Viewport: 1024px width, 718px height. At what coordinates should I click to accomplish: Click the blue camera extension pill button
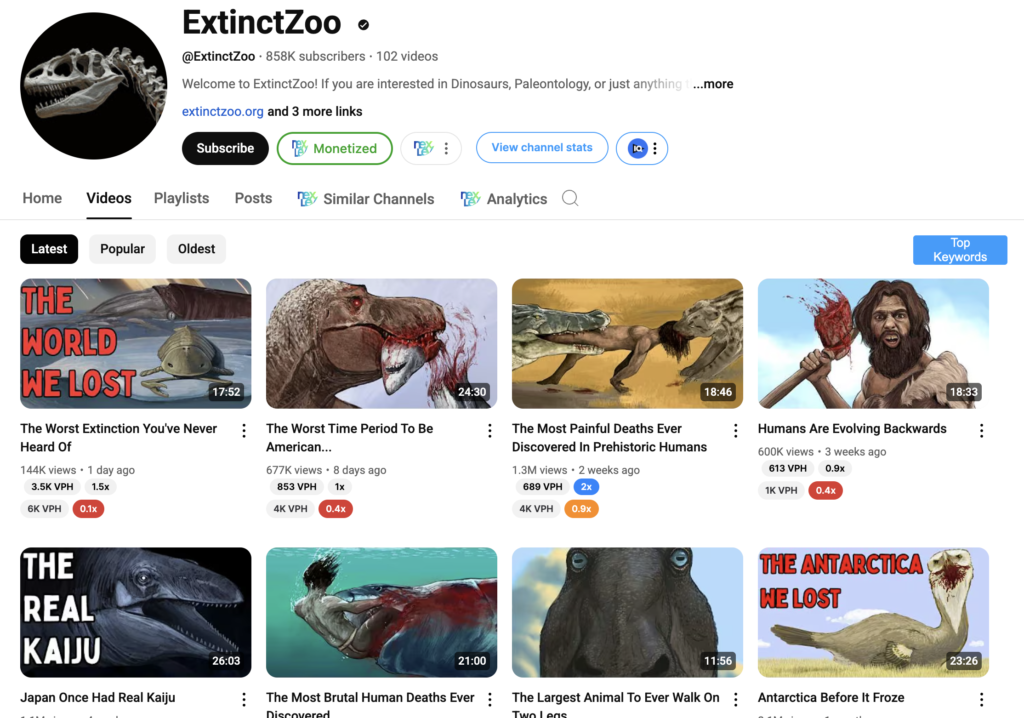642,148
